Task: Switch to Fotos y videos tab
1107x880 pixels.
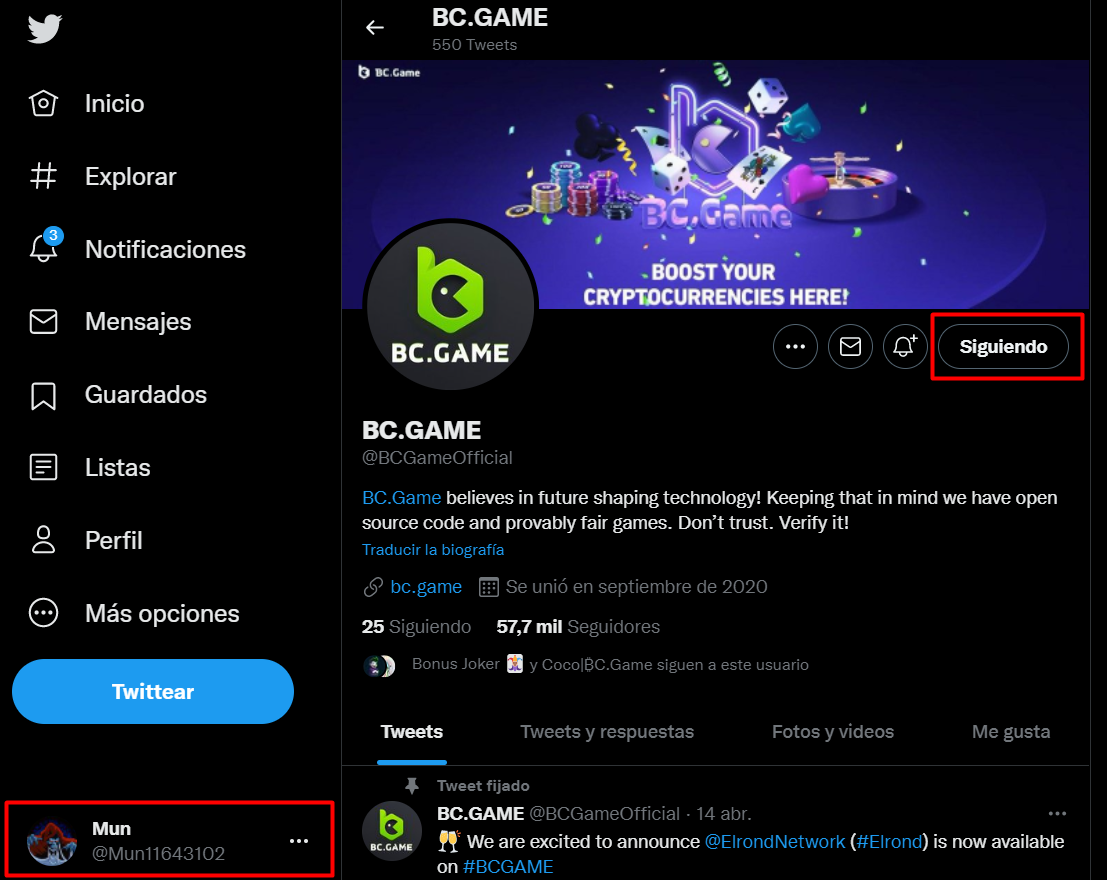Action: click(x=832, y=732)
